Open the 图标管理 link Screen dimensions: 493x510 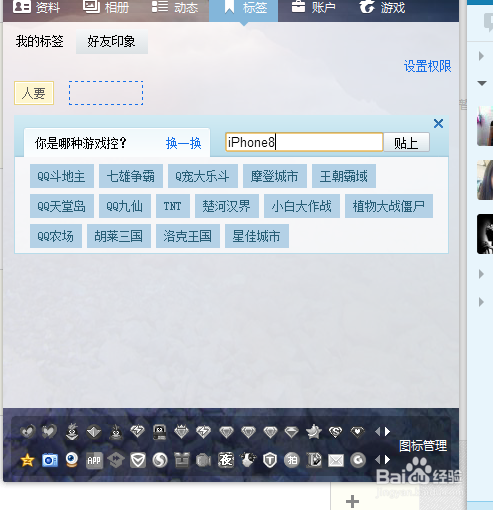coord(423,446)
